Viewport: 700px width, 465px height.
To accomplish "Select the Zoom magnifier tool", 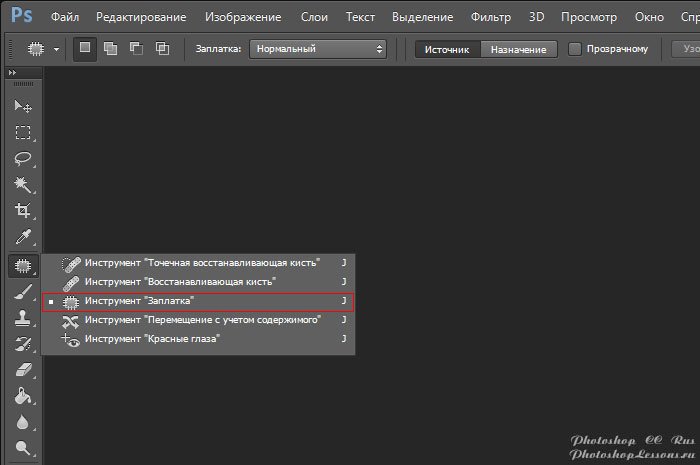I will coord(22,449).
